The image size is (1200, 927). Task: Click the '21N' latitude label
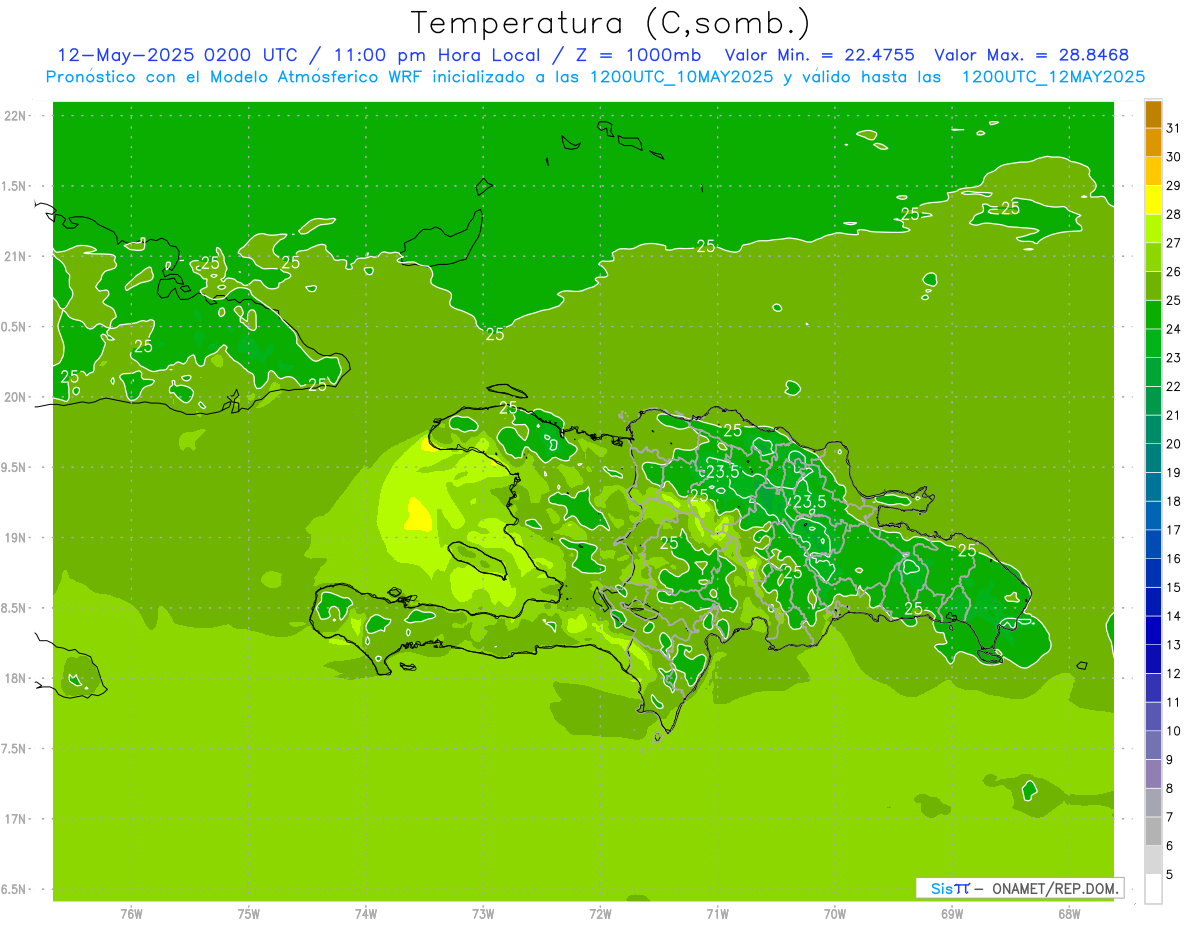(x=17, y=256)
